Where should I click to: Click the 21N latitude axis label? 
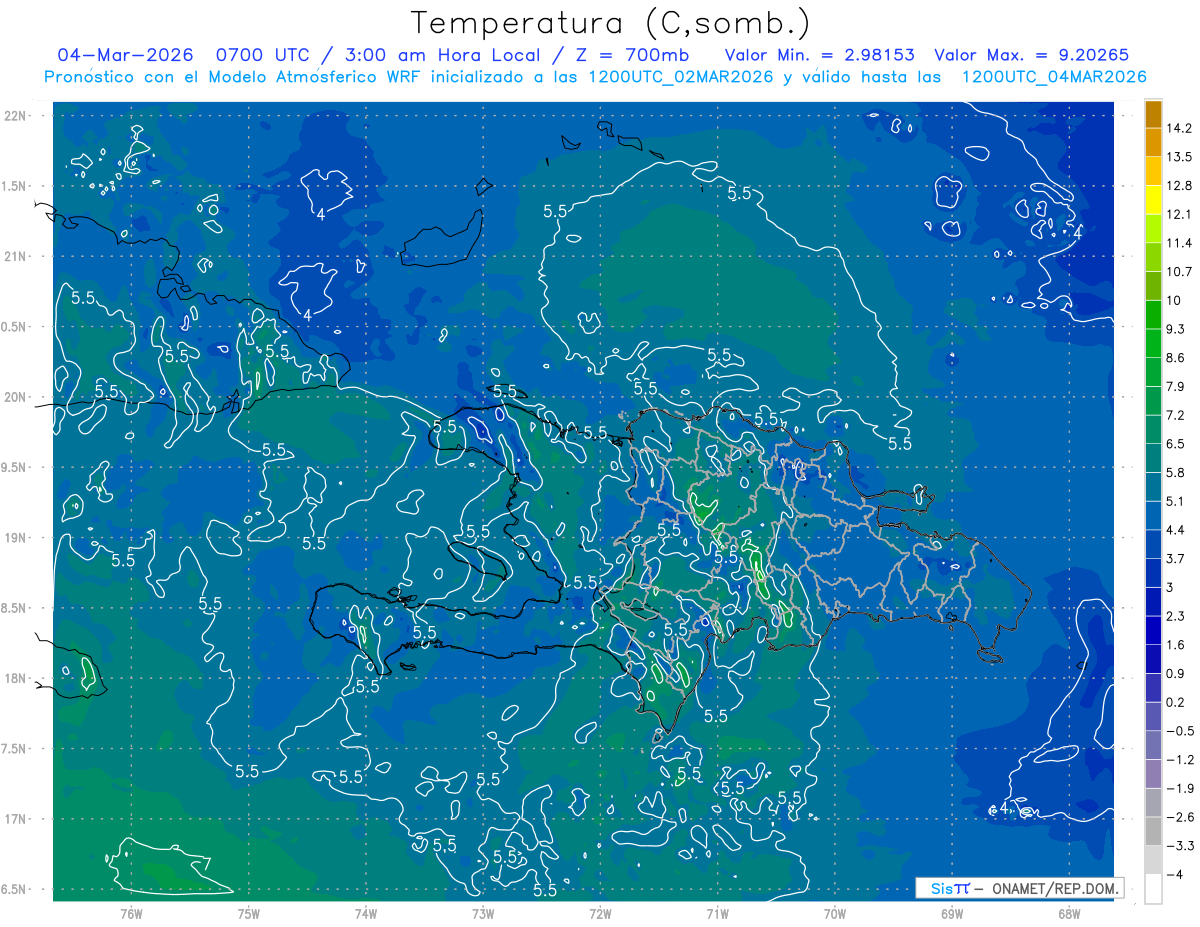[15, 257]
